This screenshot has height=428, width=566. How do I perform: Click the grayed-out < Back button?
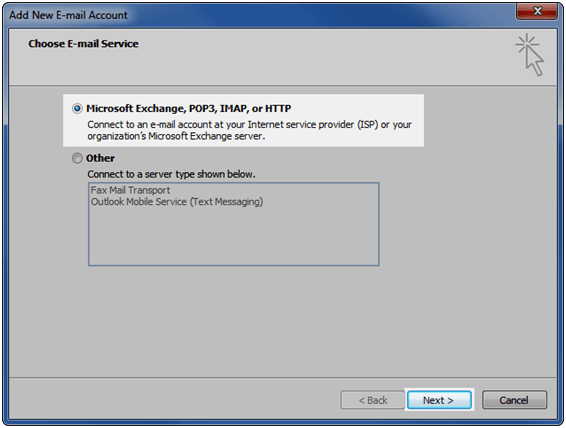coord(373,400)
